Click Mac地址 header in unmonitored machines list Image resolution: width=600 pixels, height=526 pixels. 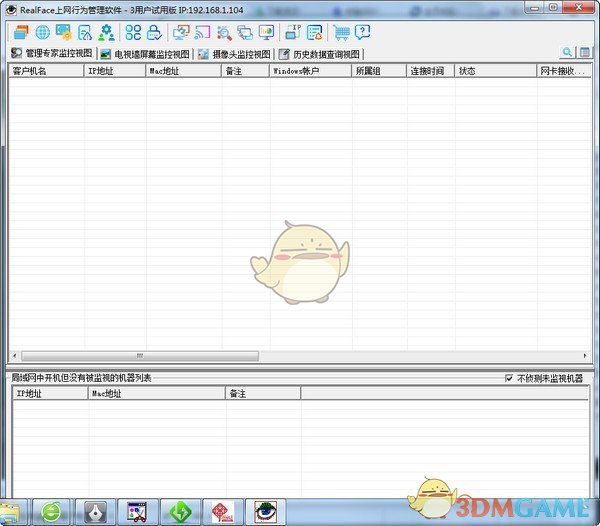click(x=157, y=394)
